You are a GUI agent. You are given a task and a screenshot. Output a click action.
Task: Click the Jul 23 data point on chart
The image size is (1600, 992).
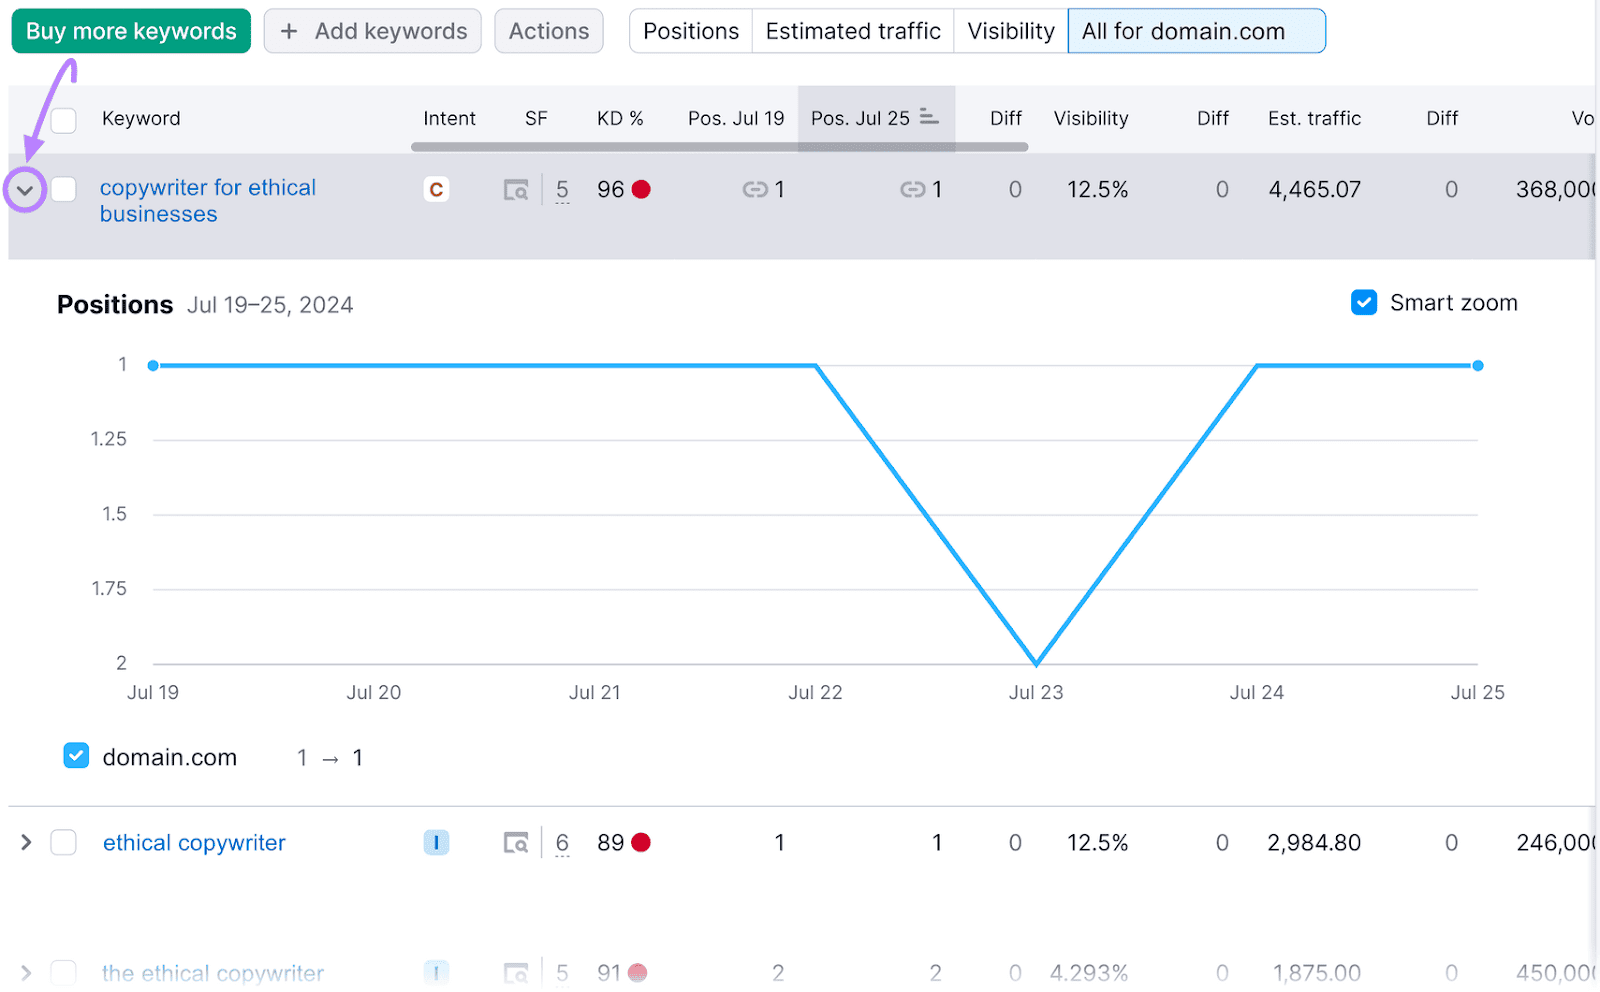(1036, 663)
